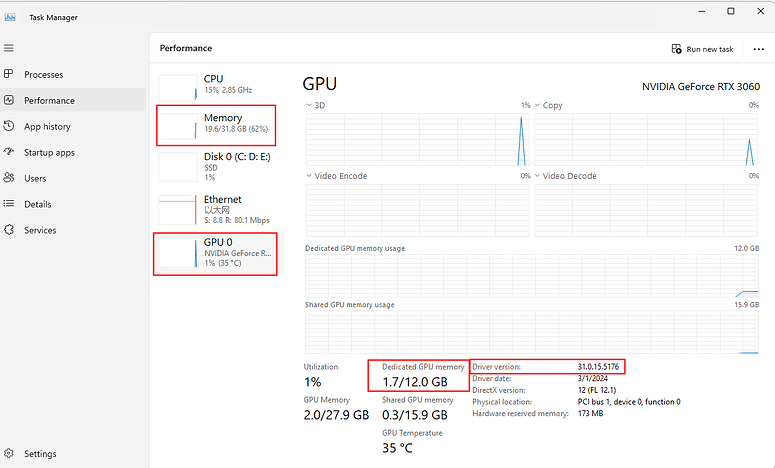Open the hamburger navigation menu
Image resolution: width=775 pixels, height=468 pixels.
(9, 48)
